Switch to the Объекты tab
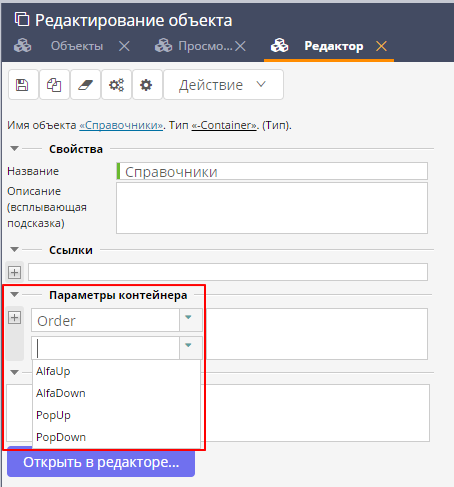 pyautogui.click(x=77, y=46)
